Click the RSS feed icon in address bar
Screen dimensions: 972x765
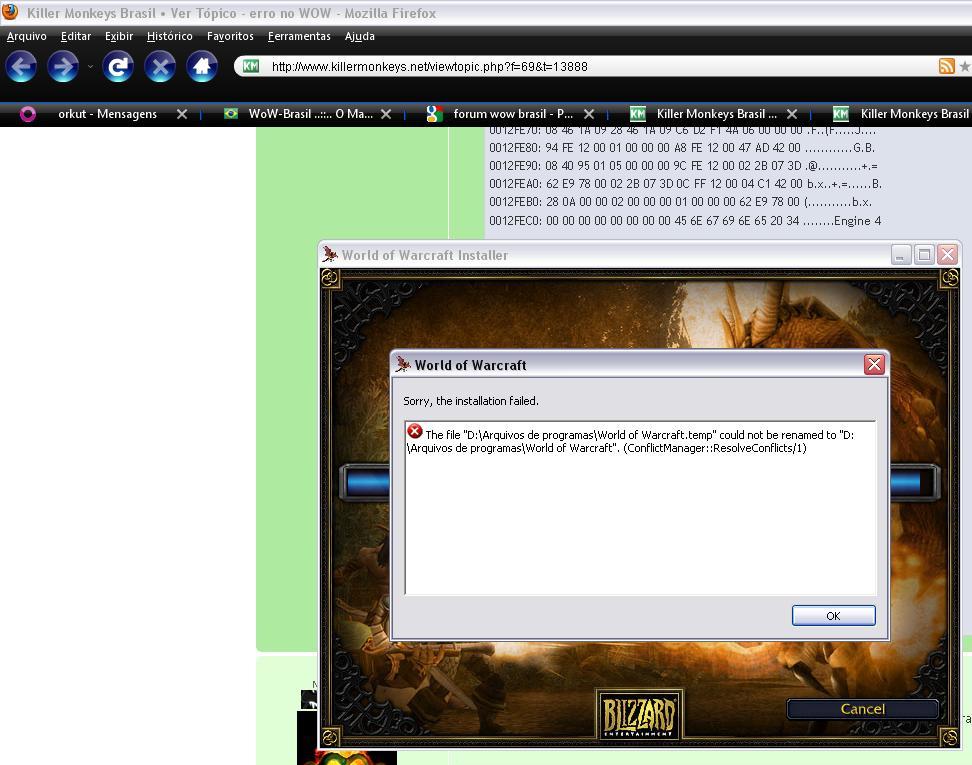click(946, 66)
